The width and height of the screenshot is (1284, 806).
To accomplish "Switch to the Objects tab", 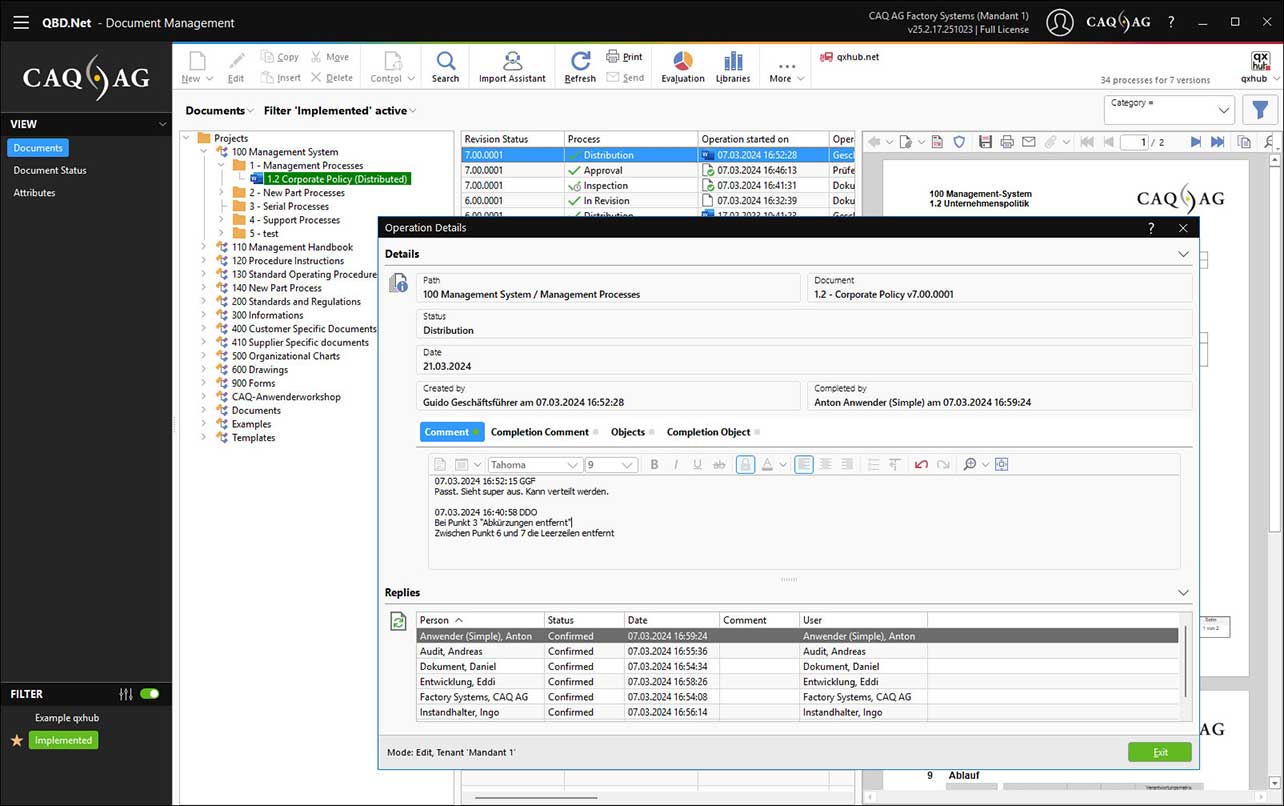I will 628,432.
